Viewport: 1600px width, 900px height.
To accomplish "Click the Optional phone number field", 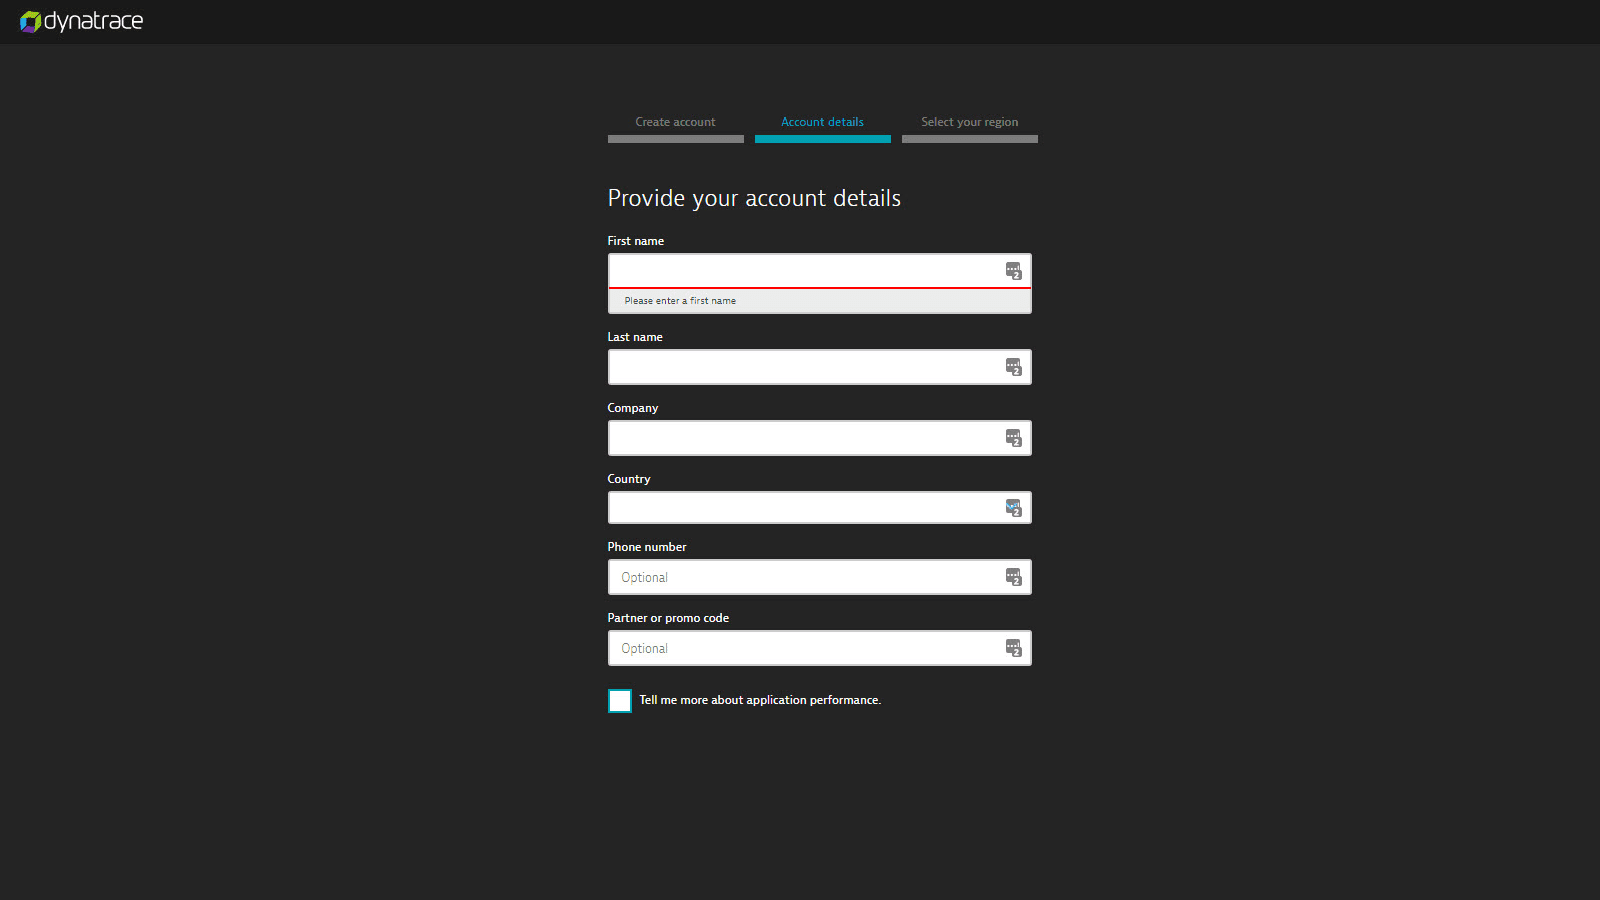I will pos(800,577).
